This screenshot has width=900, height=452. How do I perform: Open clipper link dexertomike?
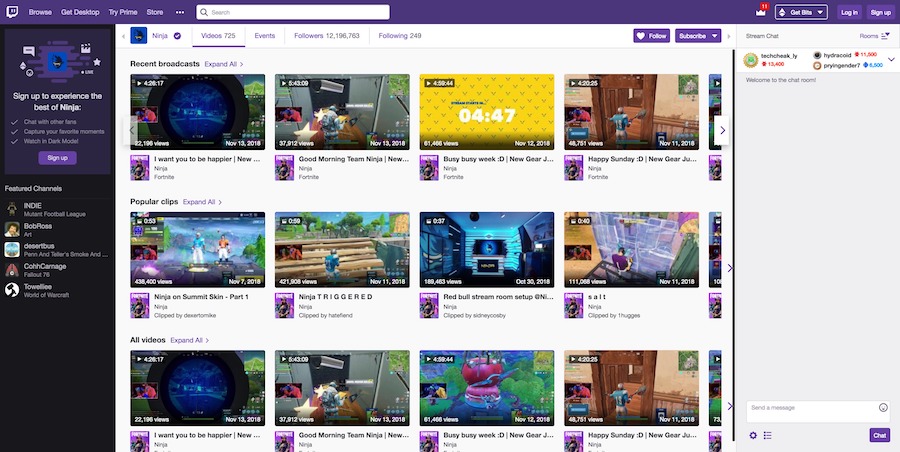(x=201, y=315)
